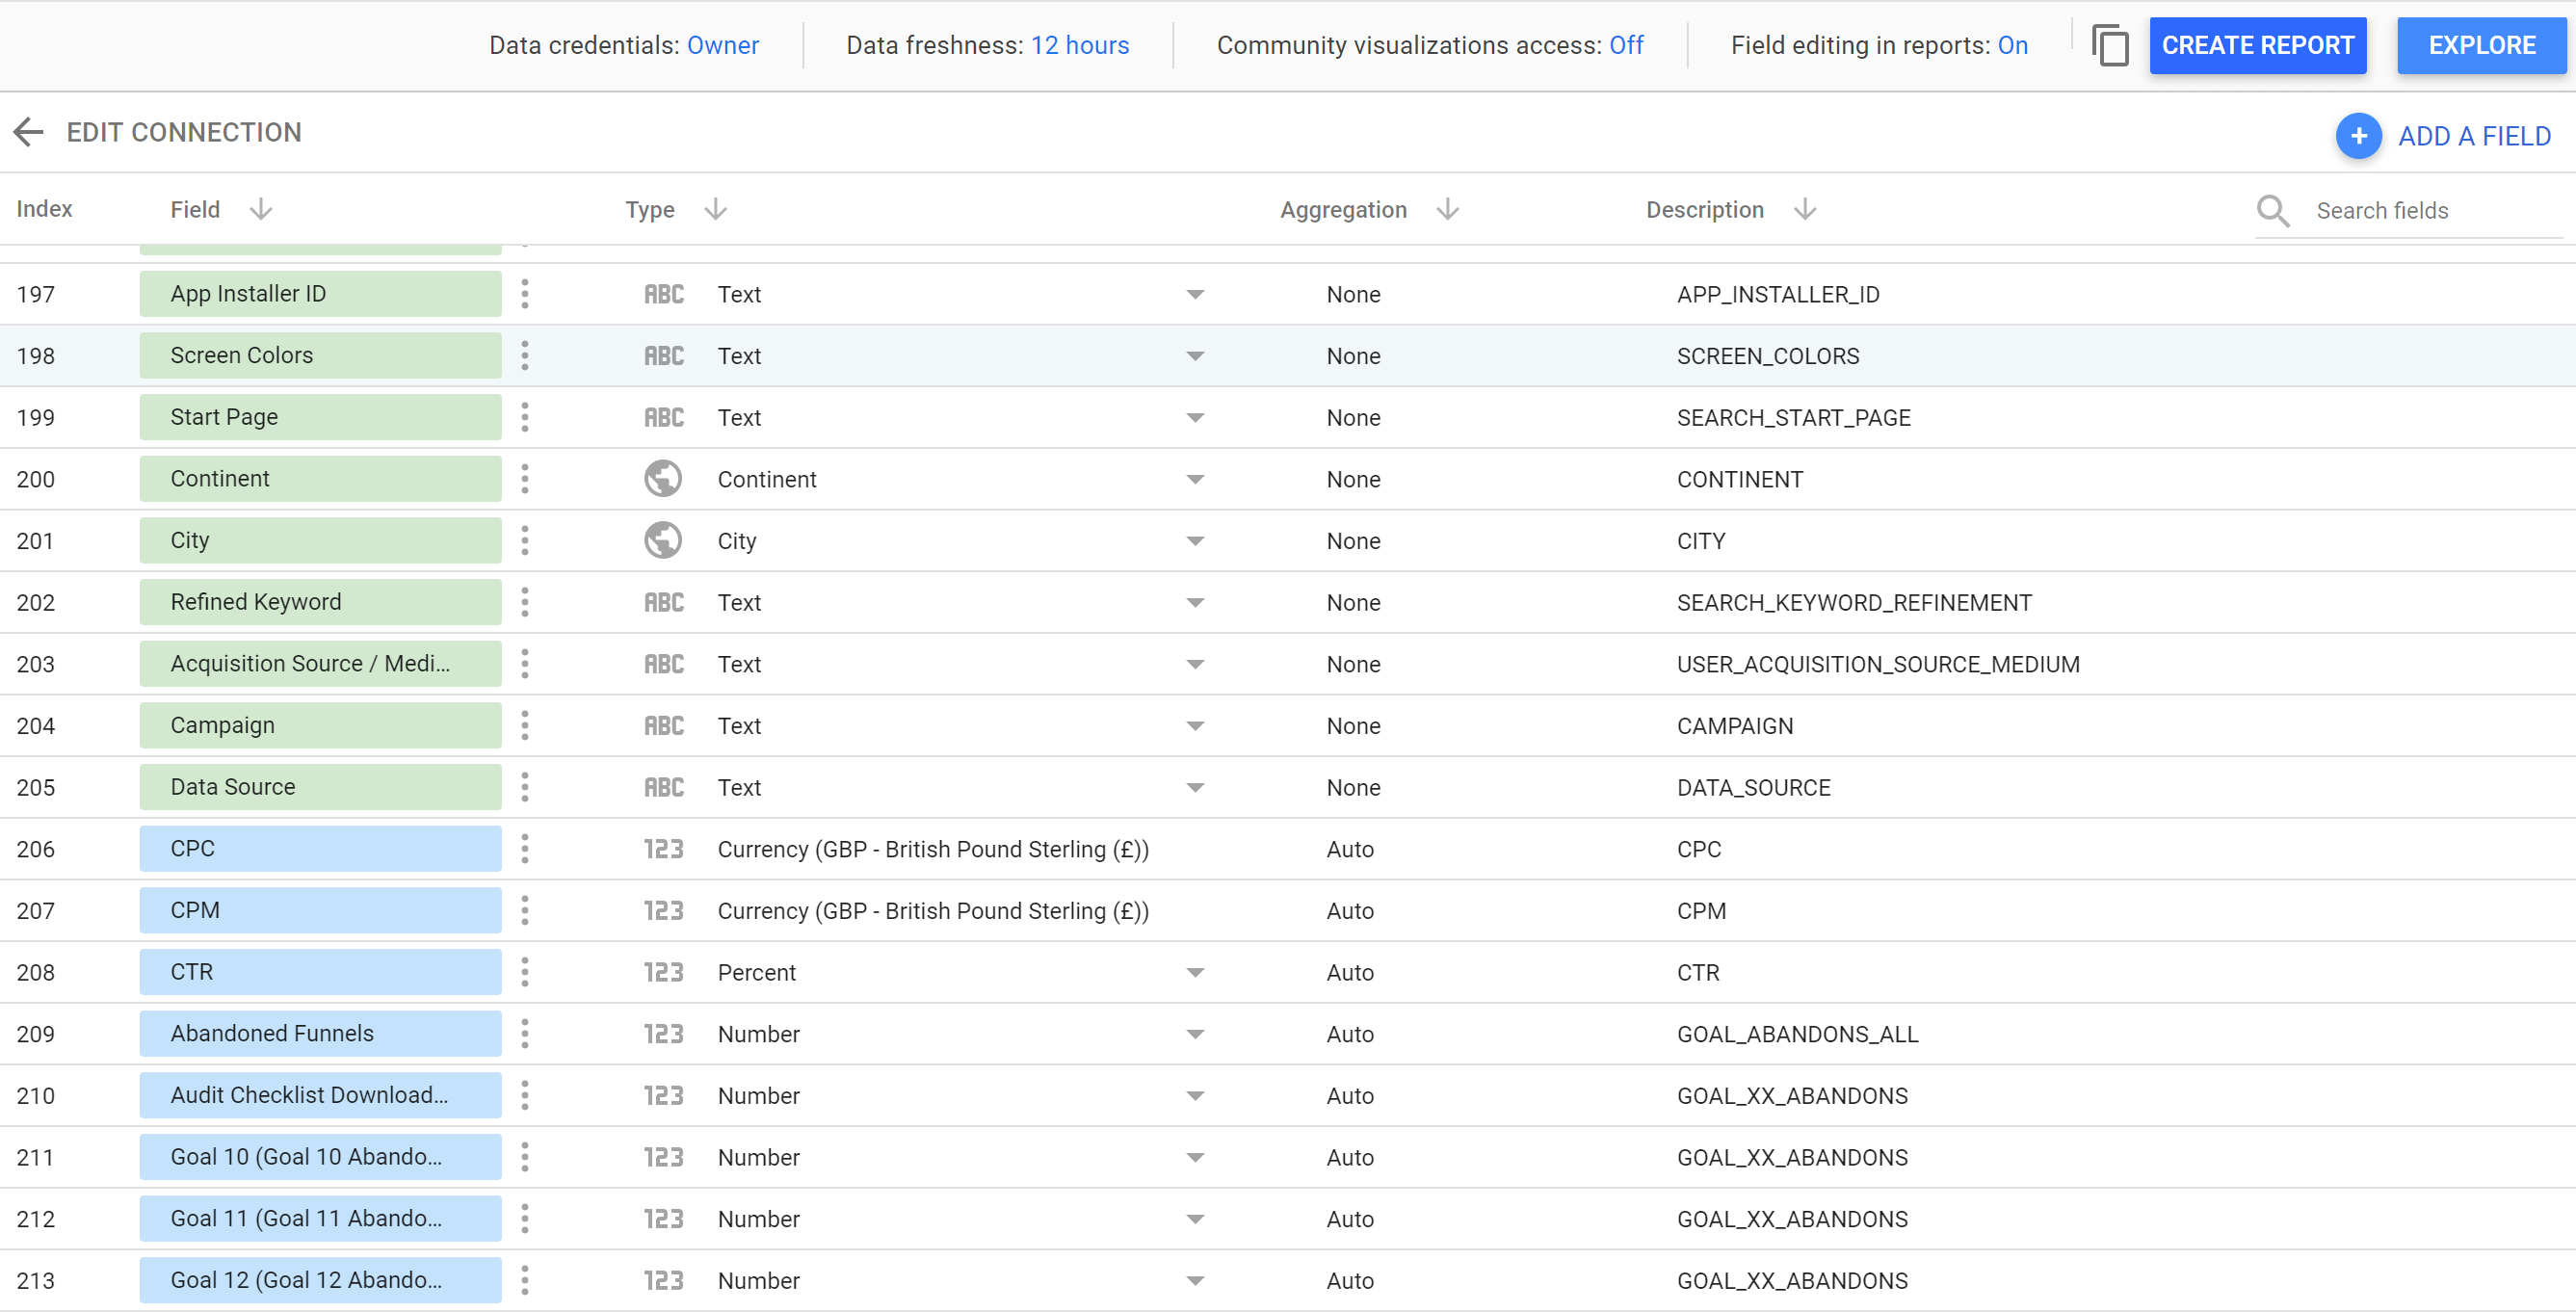Click the back arrow beside Edit Connection

pos(29,132)
